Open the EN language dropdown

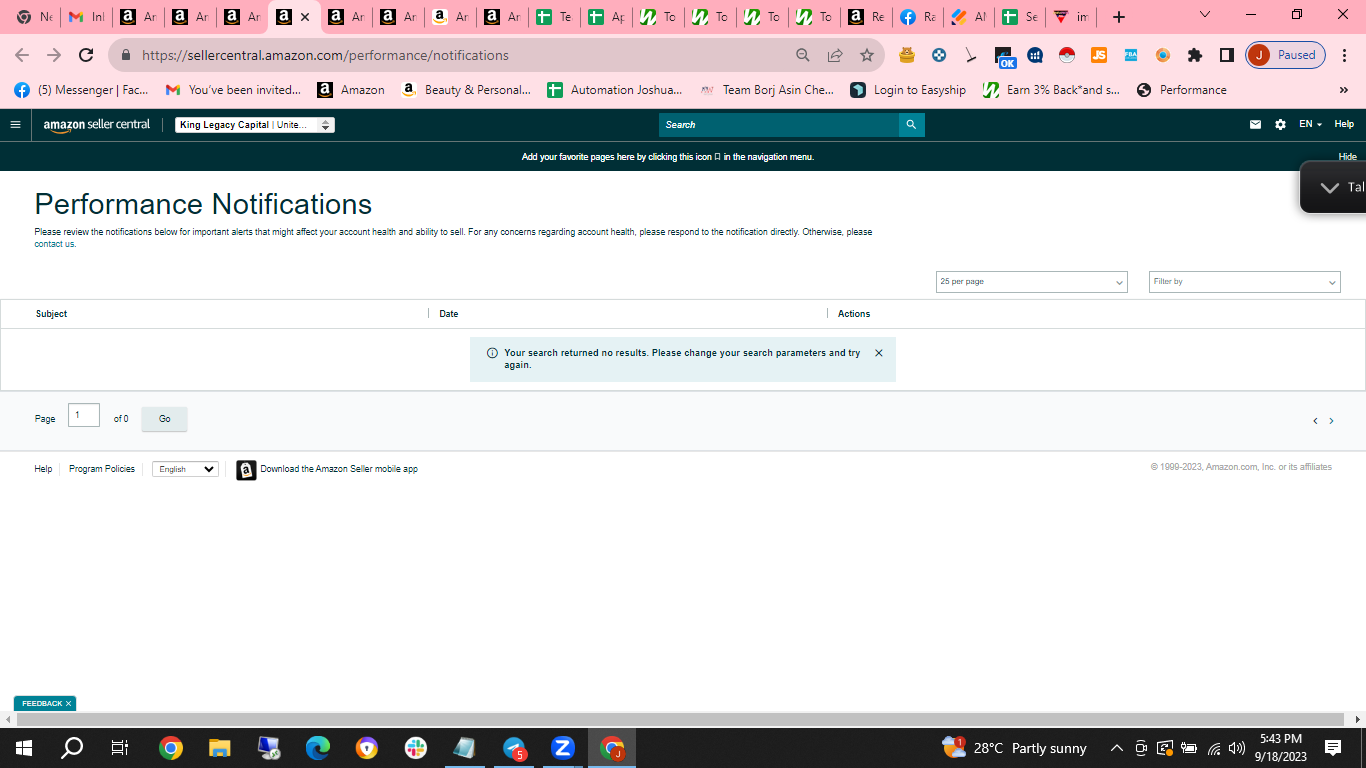click(1310, 125)
